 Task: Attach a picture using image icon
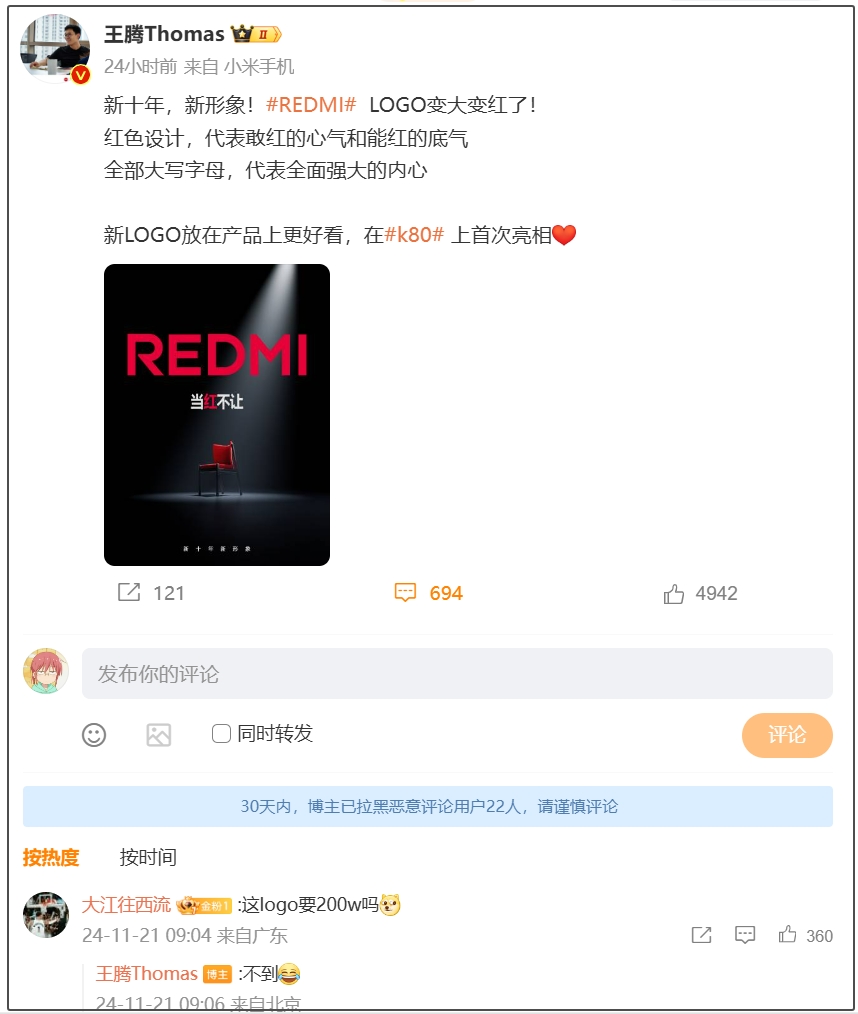click(x=158, y=735)
